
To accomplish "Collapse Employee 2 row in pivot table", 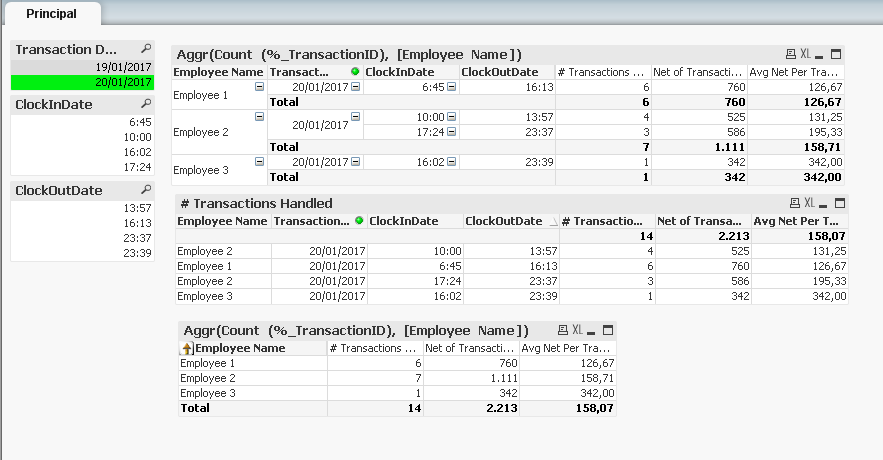I will point(259,117).
